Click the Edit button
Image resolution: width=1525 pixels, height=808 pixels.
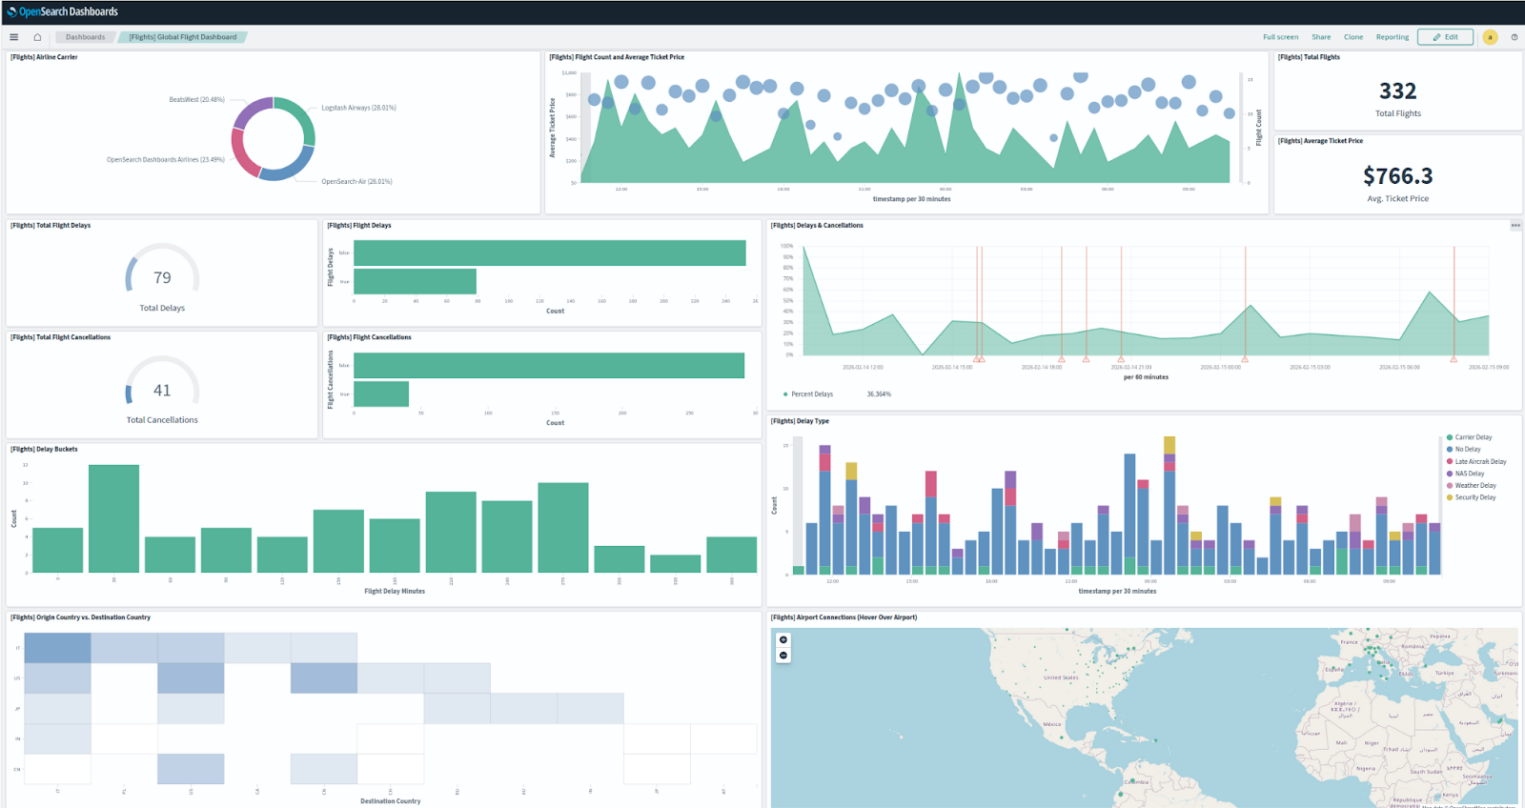click(1445, 37)
